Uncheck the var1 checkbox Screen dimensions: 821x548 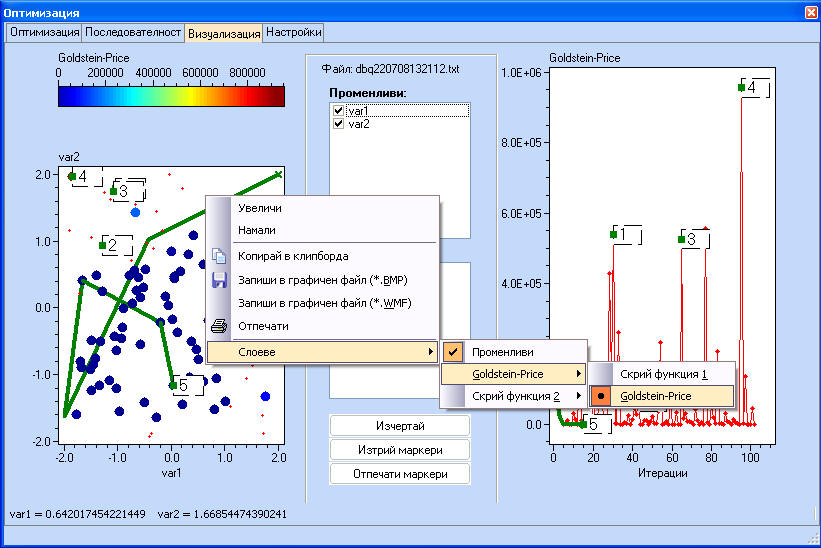339,111
